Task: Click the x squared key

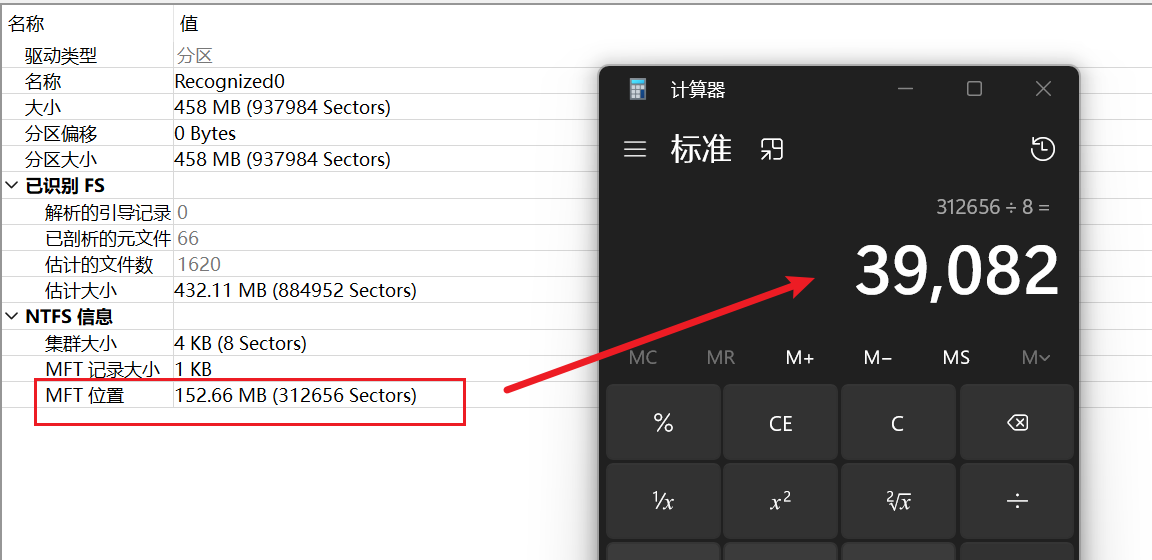Action: click(x=780, y=501)
